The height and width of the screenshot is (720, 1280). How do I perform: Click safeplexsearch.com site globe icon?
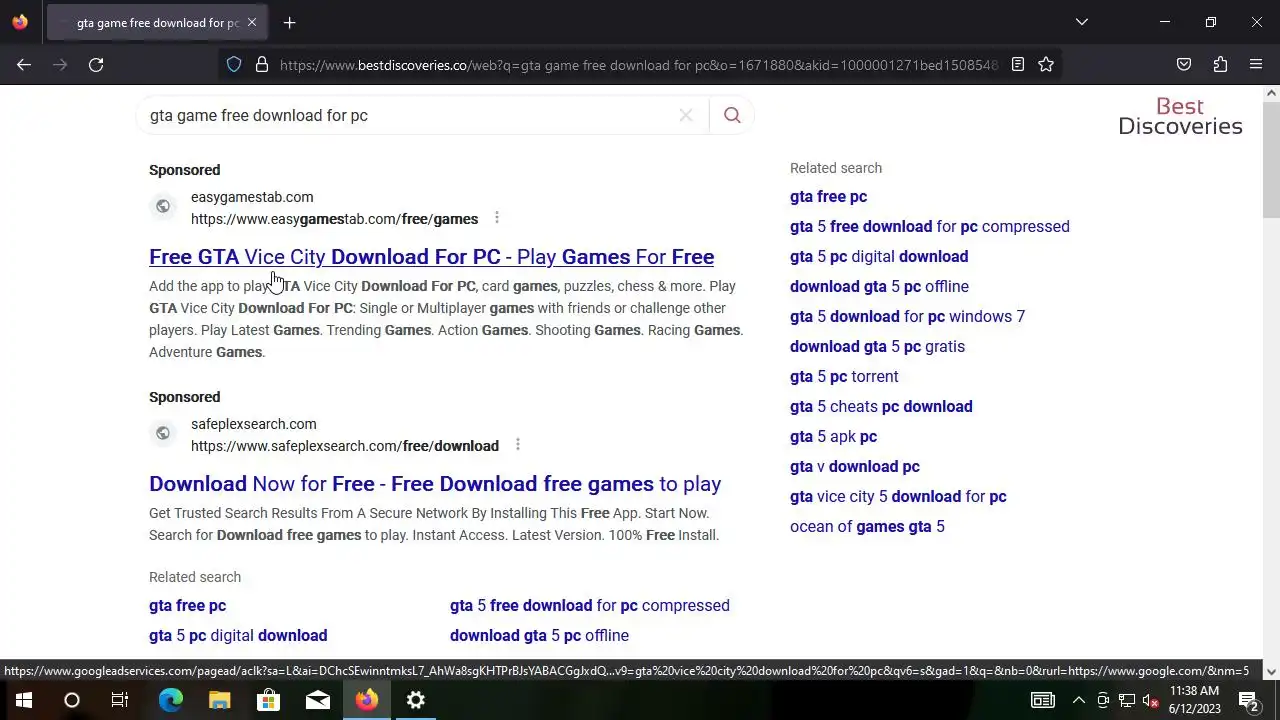tap(163, 434)
